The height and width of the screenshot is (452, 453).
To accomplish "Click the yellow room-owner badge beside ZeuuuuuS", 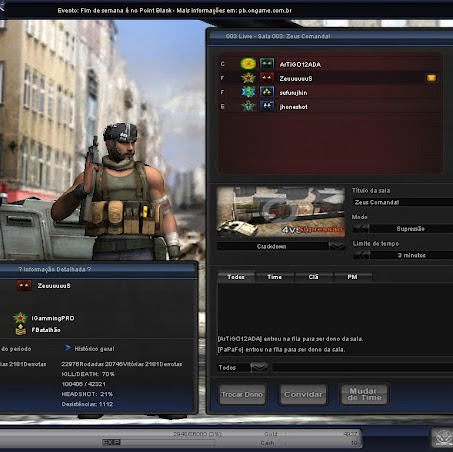I will [431, 78].
